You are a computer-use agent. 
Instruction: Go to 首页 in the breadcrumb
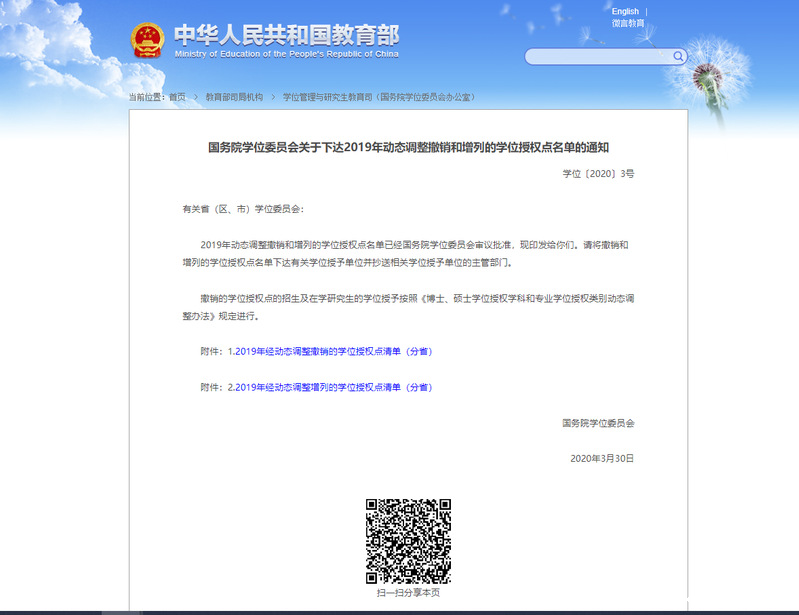coord(177,97)
